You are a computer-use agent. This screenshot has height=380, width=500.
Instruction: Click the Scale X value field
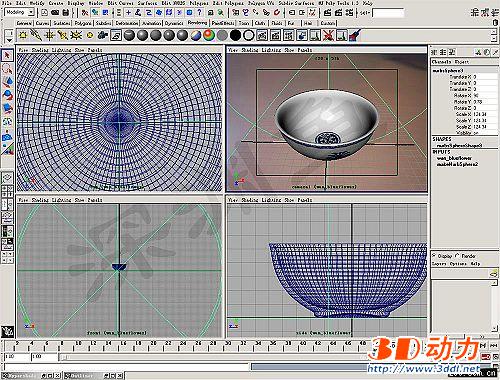[485, 114]
